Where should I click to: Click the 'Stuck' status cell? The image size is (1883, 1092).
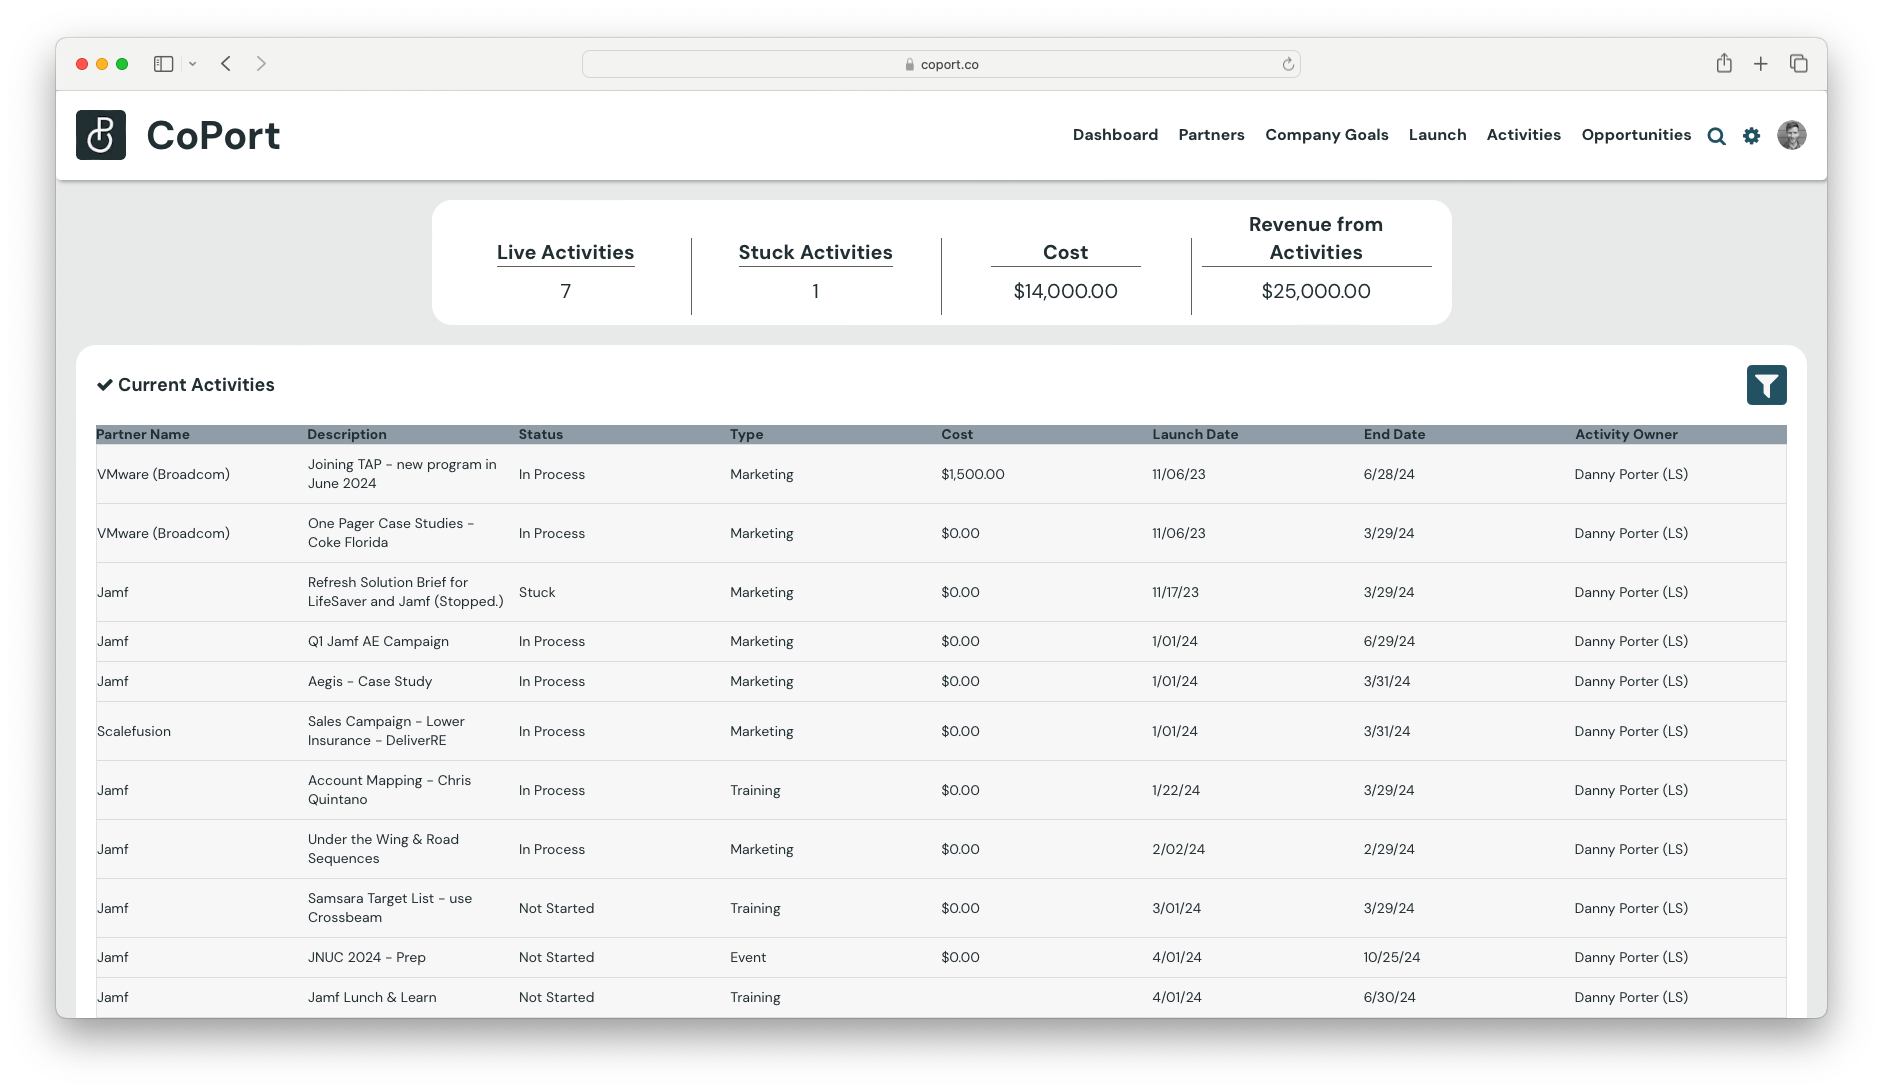click(x=537, y=592)
